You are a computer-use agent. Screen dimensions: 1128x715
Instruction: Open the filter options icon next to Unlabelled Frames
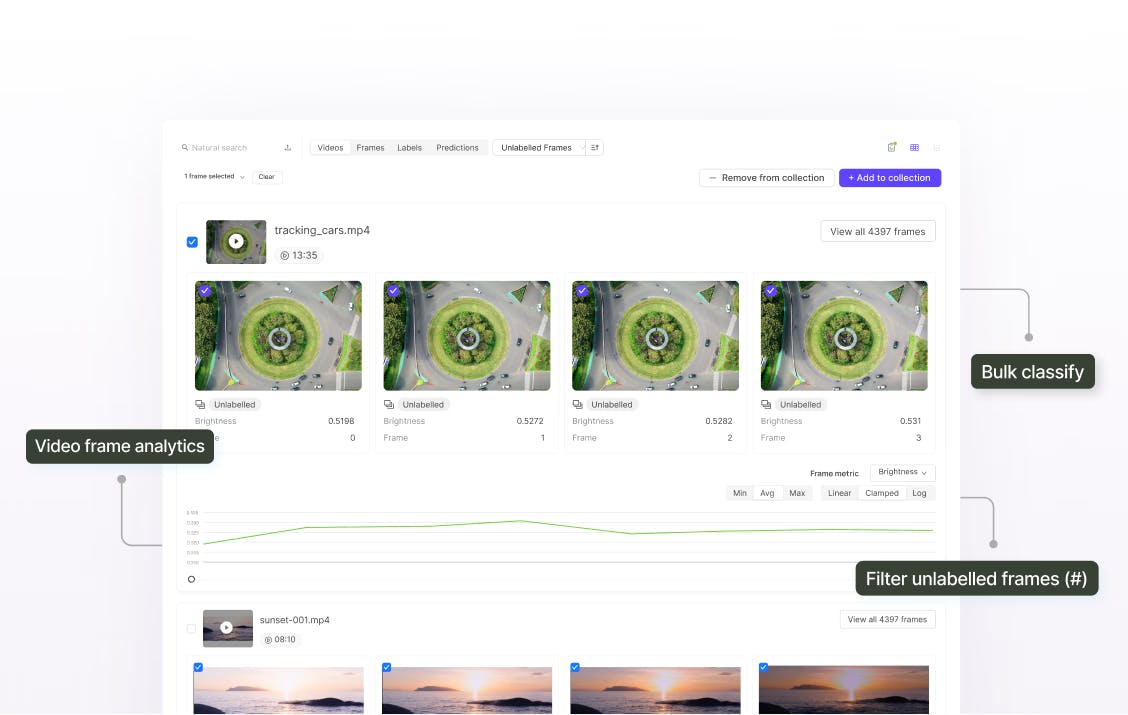(x=595, y=147)
